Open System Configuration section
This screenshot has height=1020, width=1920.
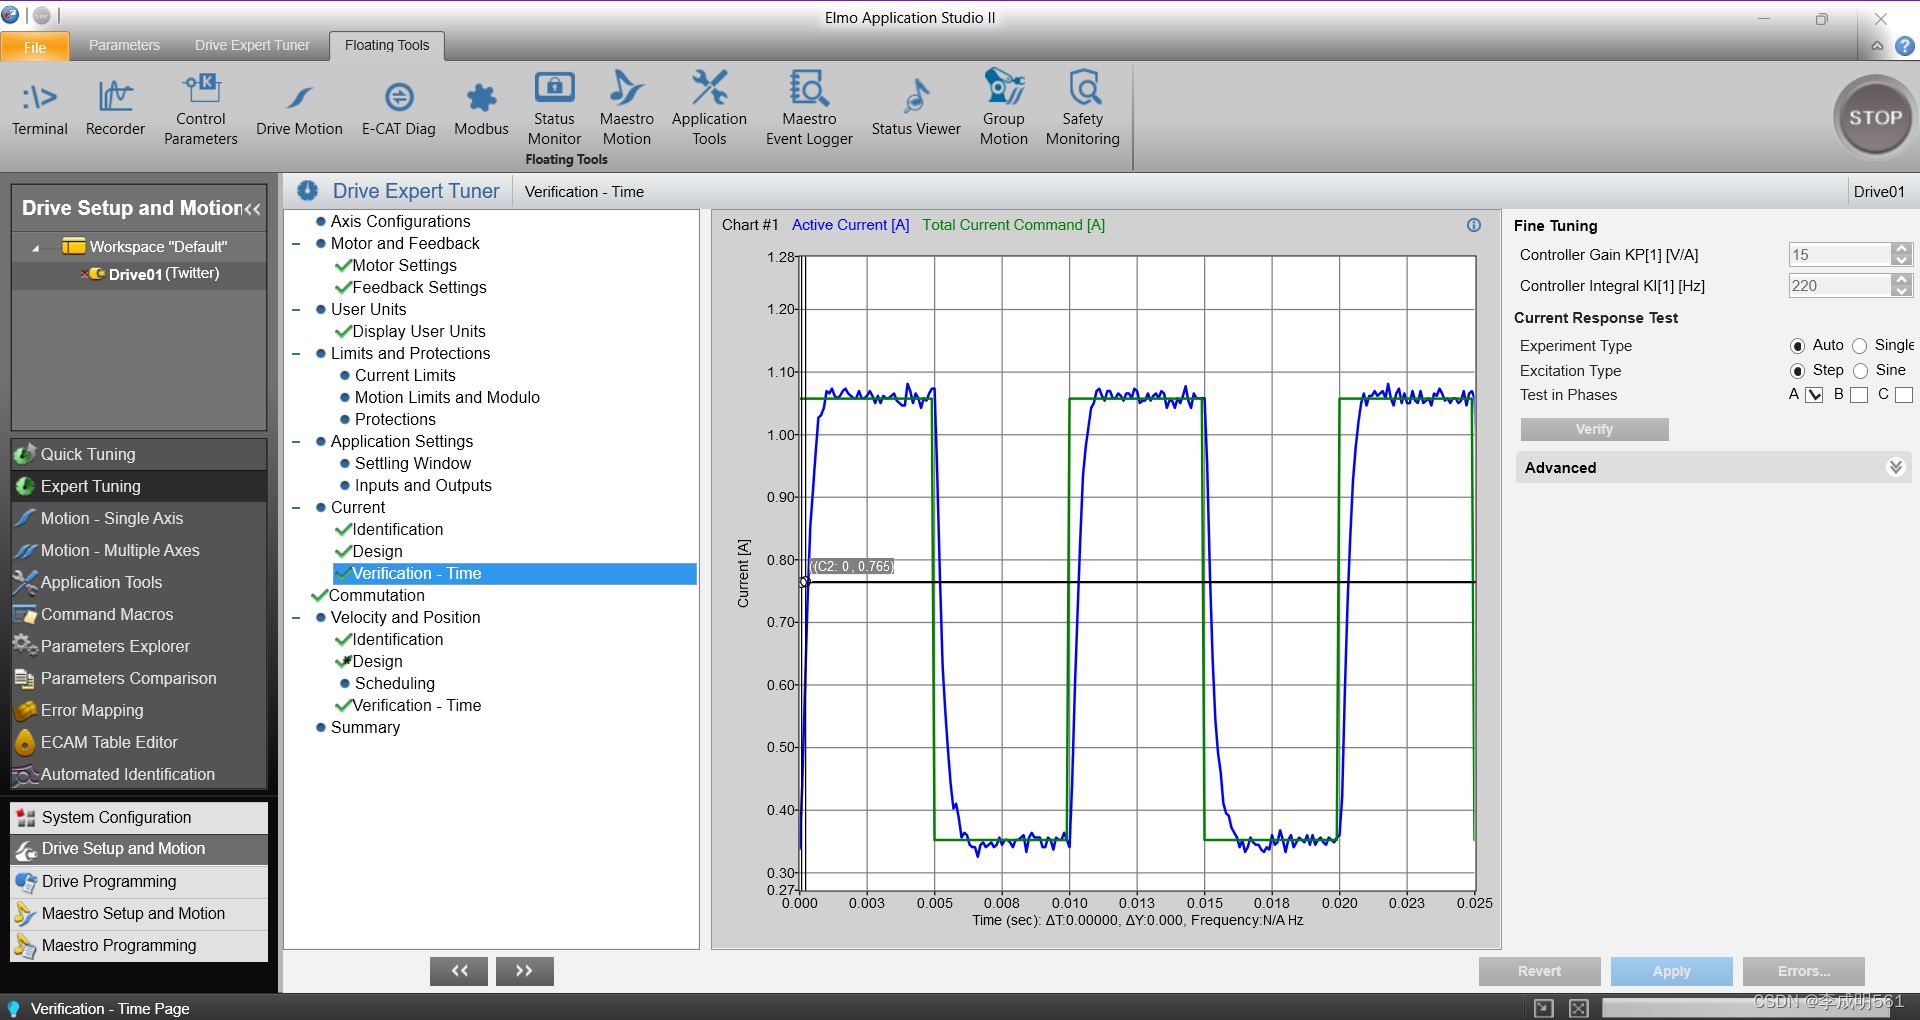tap(139, 817)
